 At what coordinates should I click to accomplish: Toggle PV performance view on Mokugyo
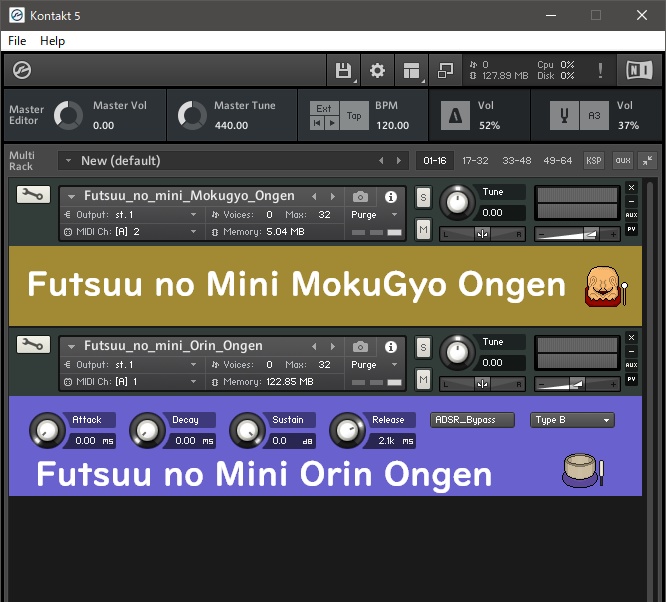pyautogui.click(x=631, y=229)
